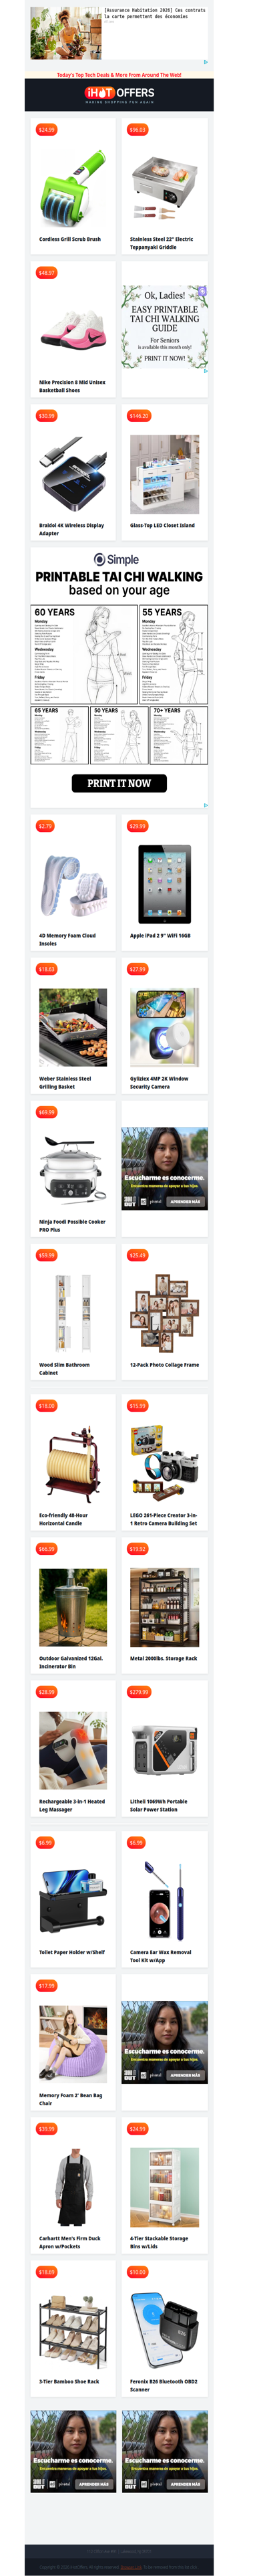The height and width of the screenshot is (2576, 267).
Task: Open the Cordless Grill Scrub Brush title
Action: point(70,240)
